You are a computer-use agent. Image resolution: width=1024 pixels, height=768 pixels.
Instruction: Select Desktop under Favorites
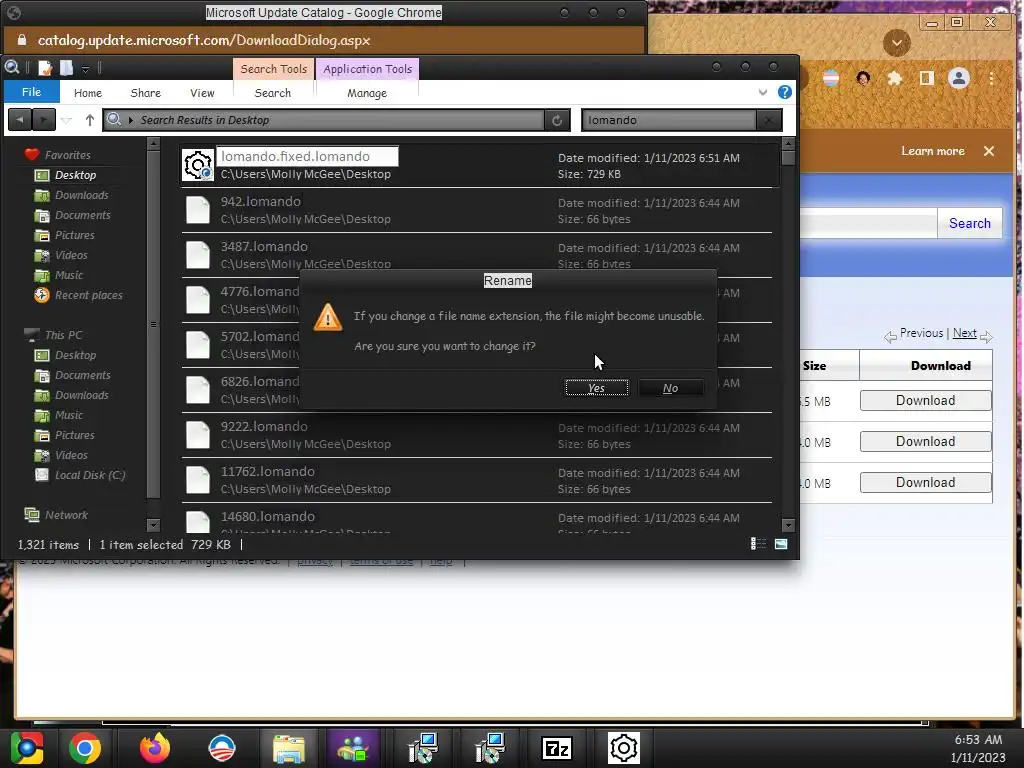pos(75,175)
